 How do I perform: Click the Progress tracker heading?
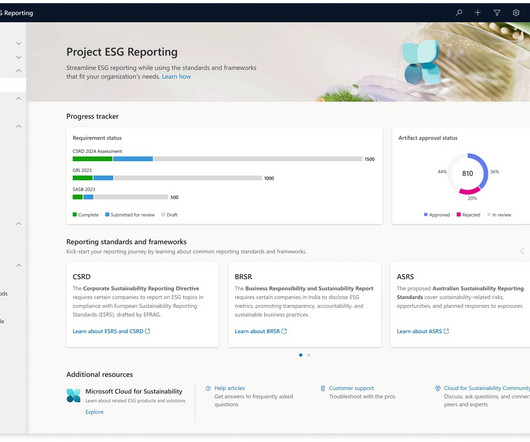click(92, 116)
